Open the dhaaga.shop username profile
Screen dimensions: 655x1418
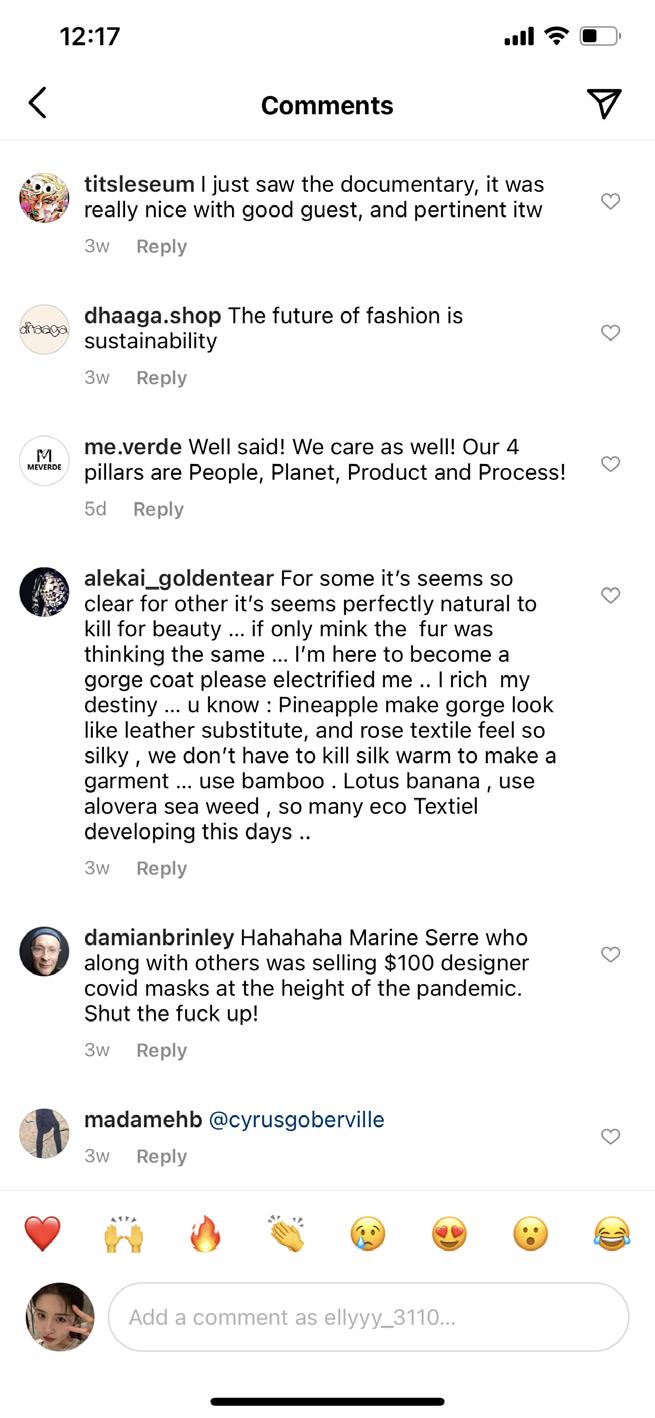(152, 315)
